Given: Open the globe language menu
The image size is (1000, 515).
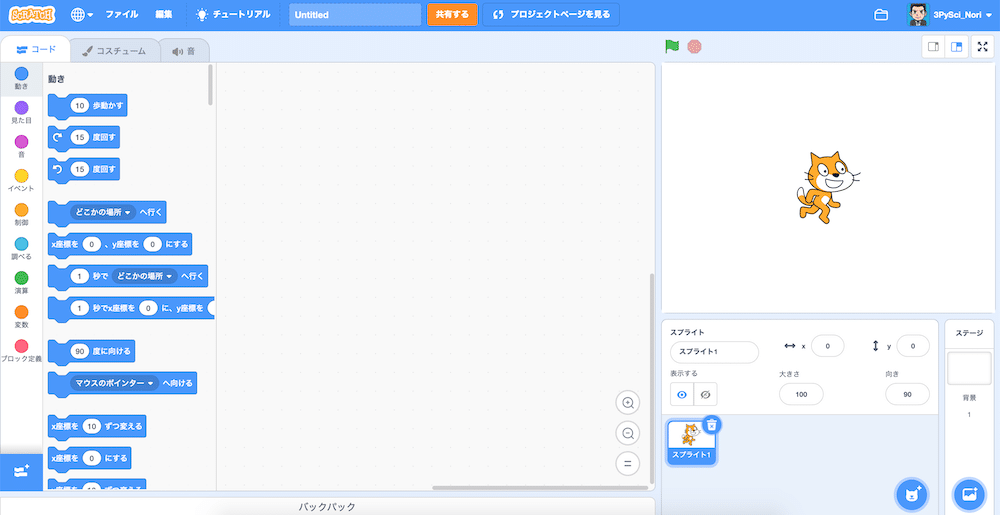Looking at the screenshot, I should pyautogui.click(x=82, y=14).
